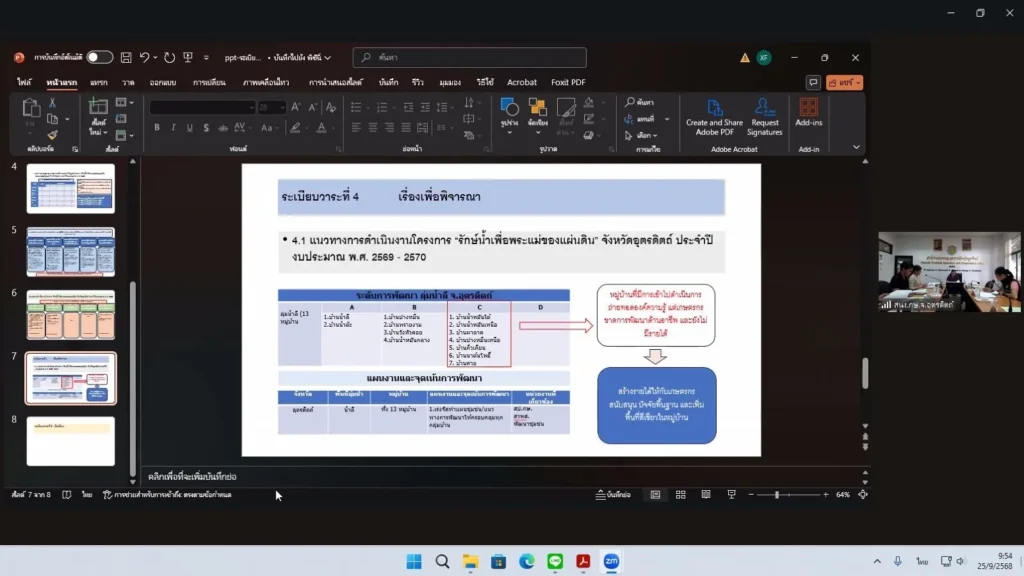Start slideshow from status bar icon
The width and height of the screenshot is (1024, 576).
tap(732, 494)
